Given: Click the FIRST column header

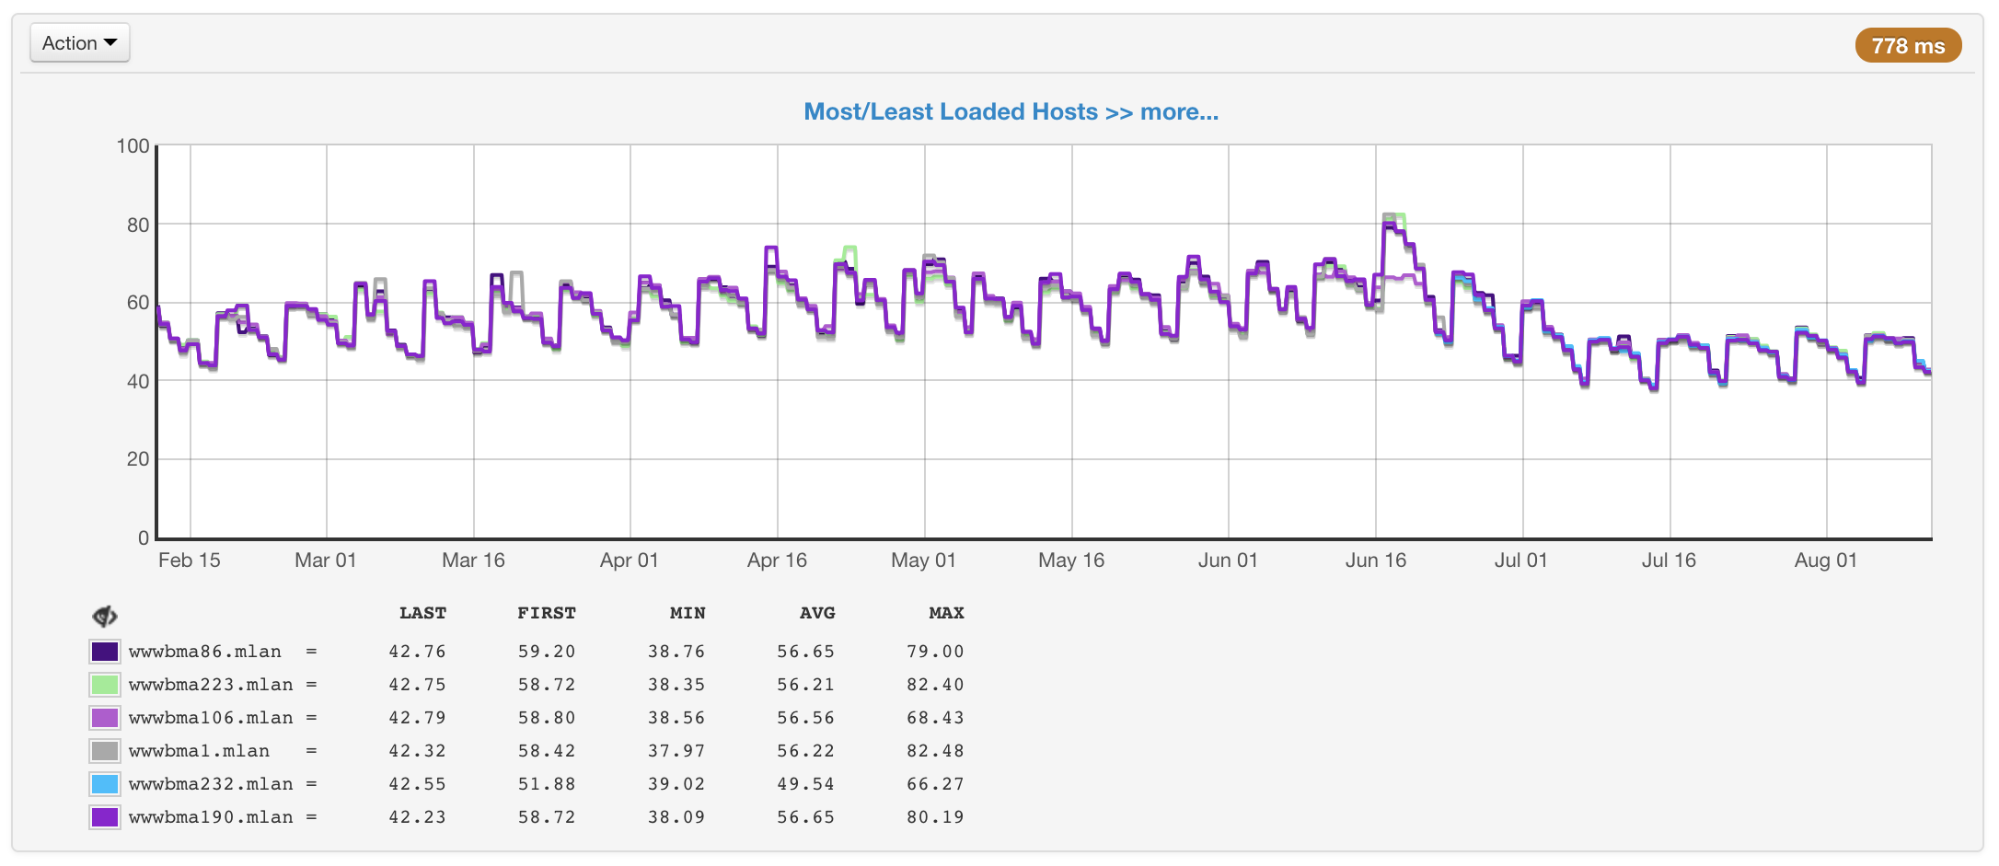Looking at the screenshot, I should click(x=546, y=613).
